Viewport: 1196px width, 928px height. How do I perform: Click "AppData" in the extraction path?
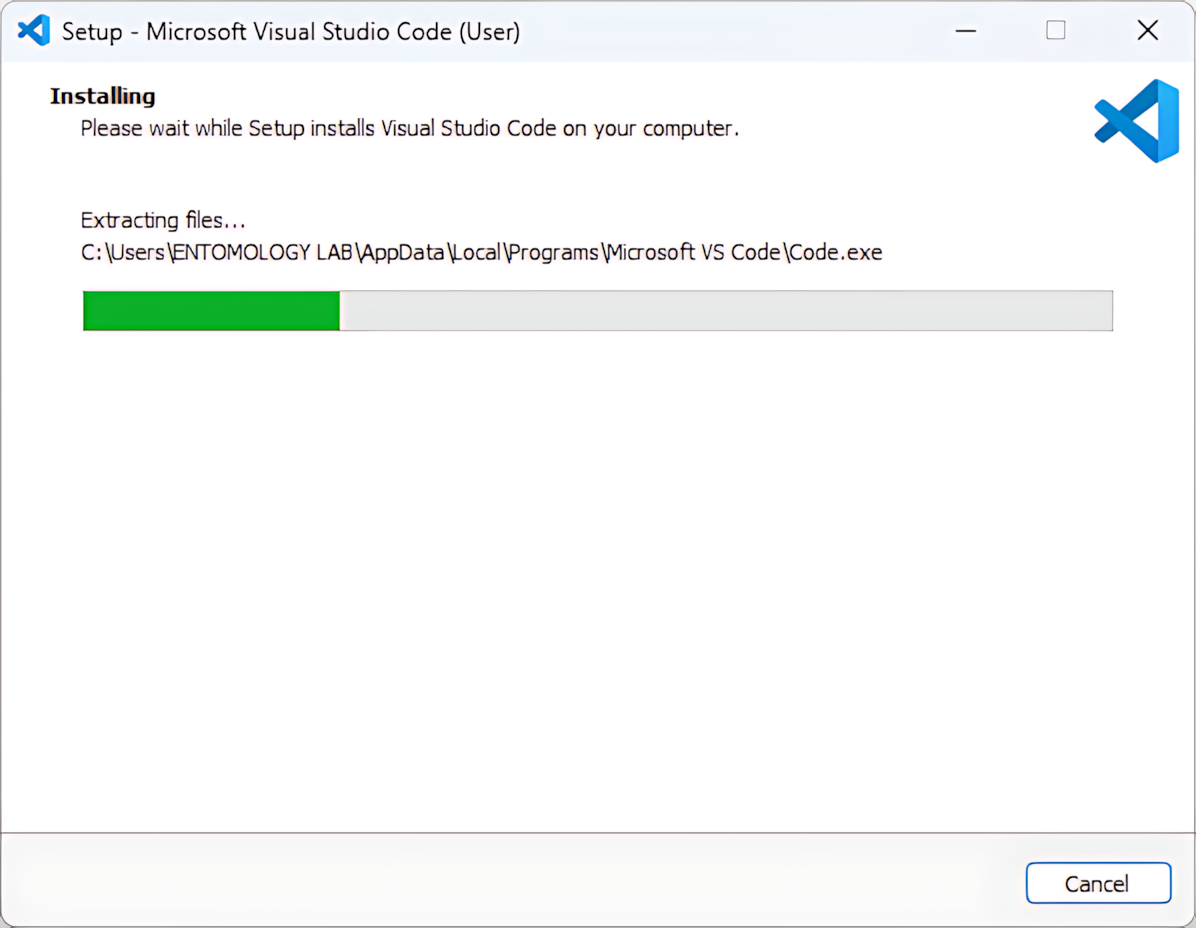click(x=403, y=253)
